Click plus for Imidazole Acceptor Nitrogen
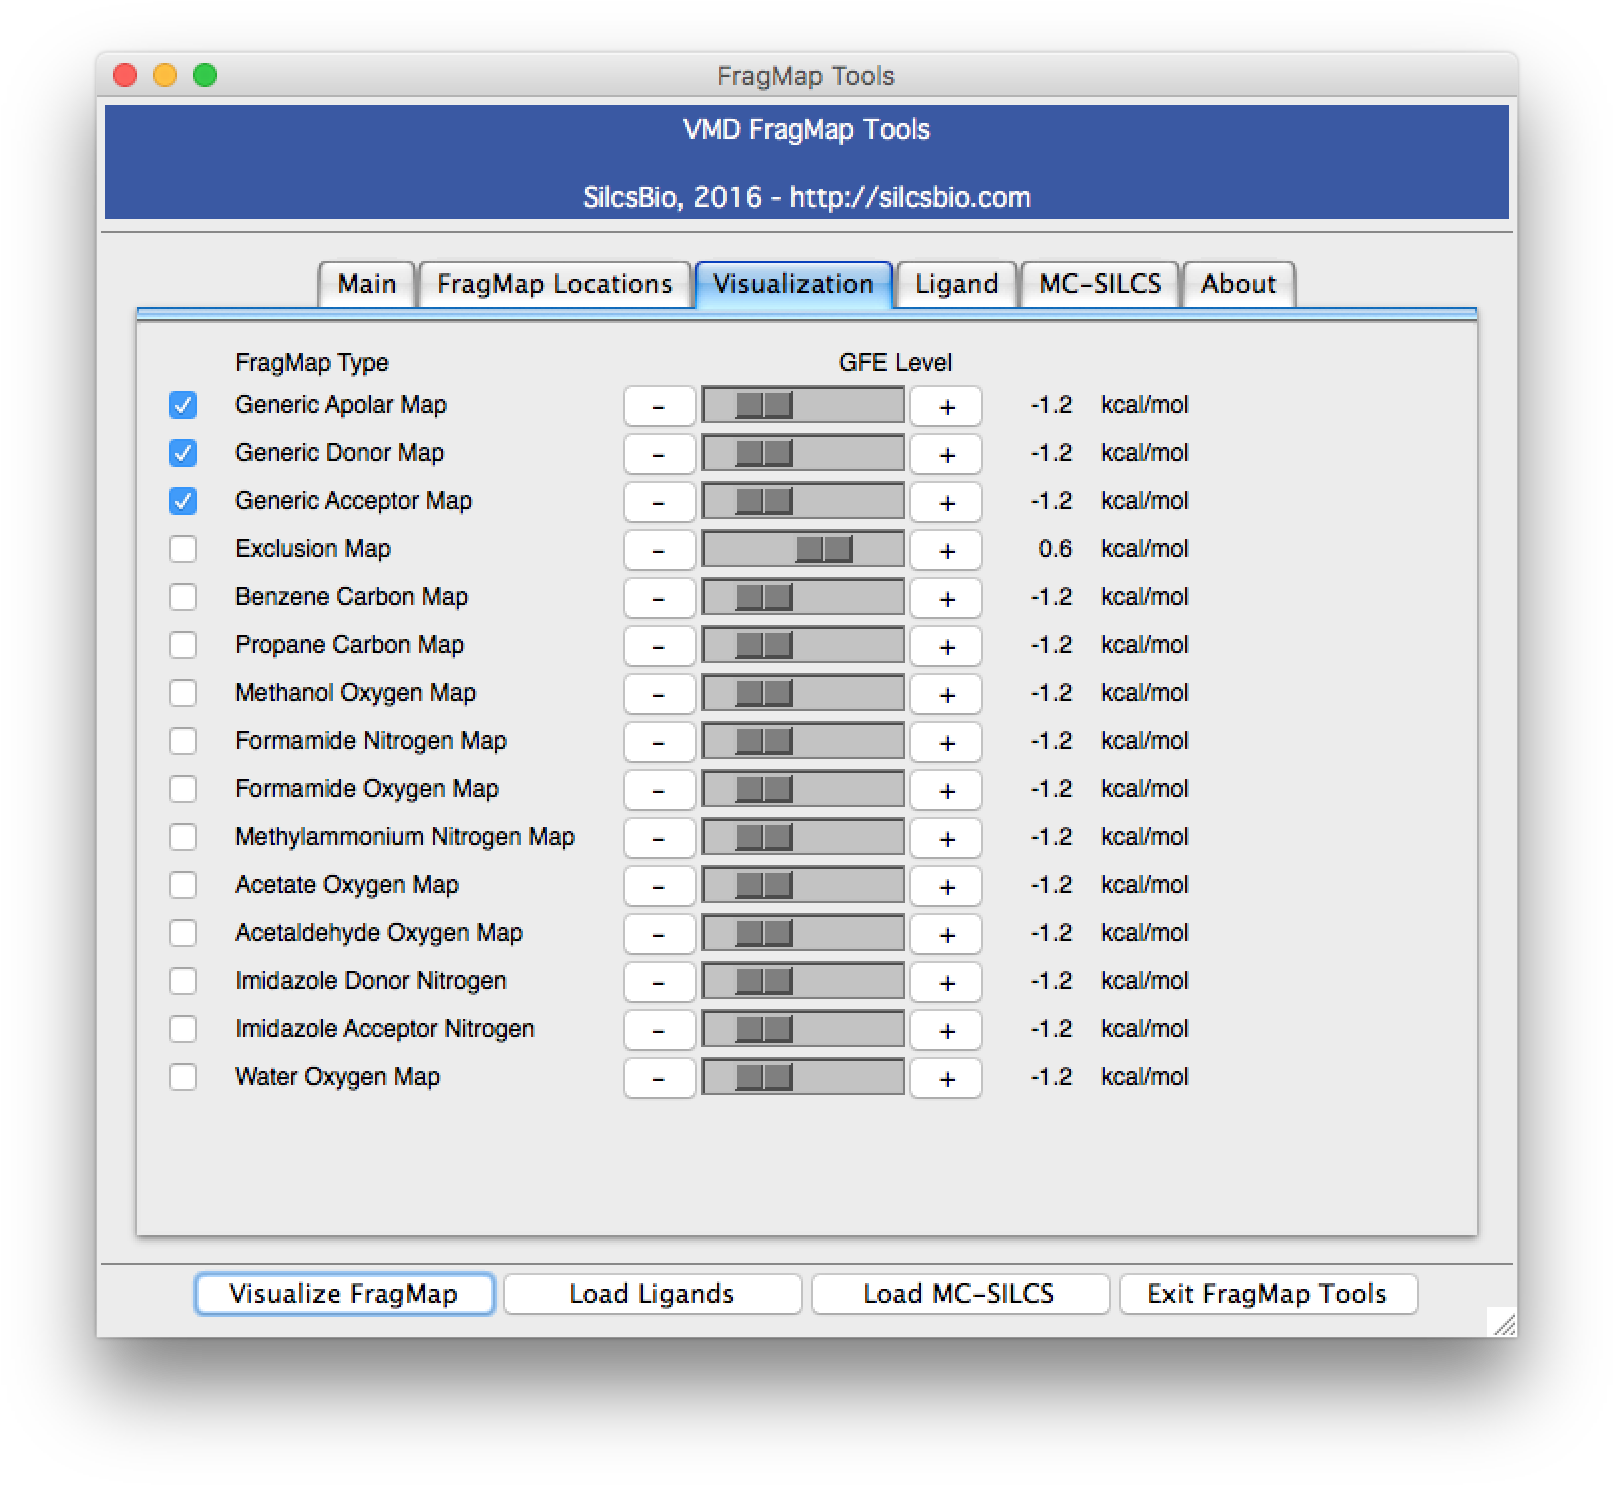The height and width of the screenshot is (1485, 1613). [x=946, y=1030]
